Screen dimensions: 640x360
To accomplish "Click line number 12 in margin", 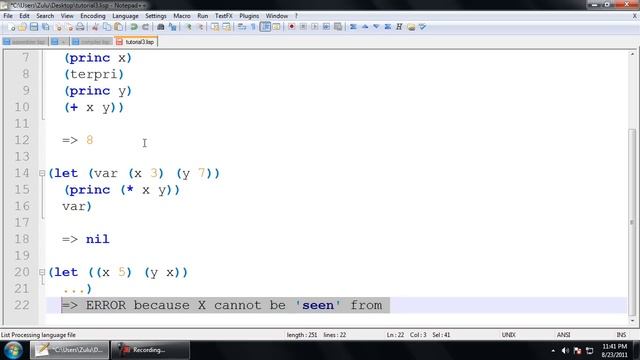I will point(22,140).
